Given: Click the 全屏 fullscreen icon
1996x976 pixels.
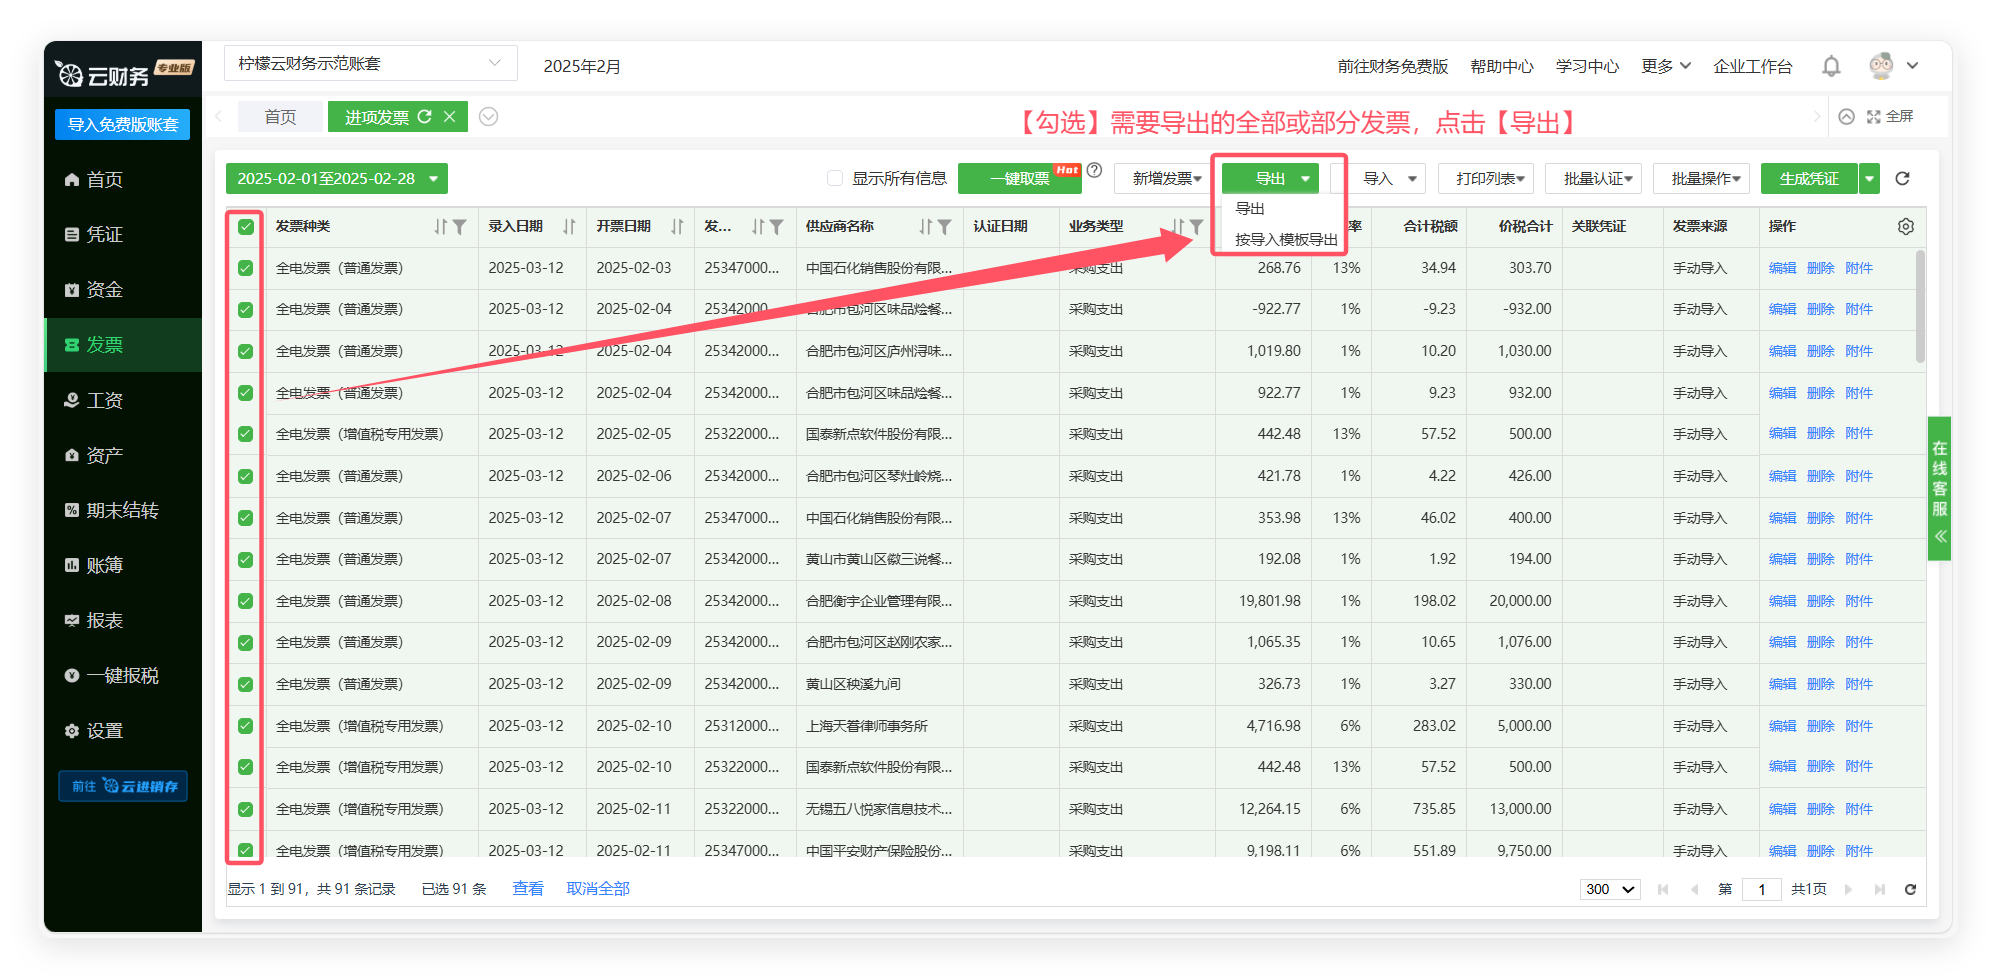Looking at the screenshot, I should click(x=1874, y=117).
